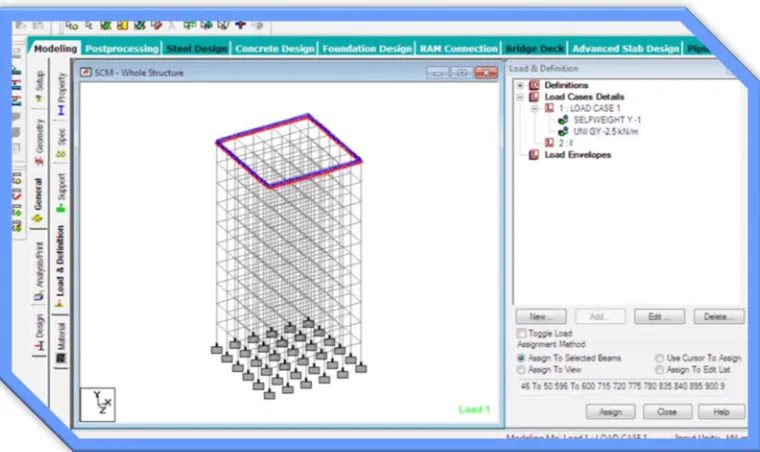This screenshot has width=760, height=452.
Task: Select Assign To Edit List option
Action: [659, 370]
